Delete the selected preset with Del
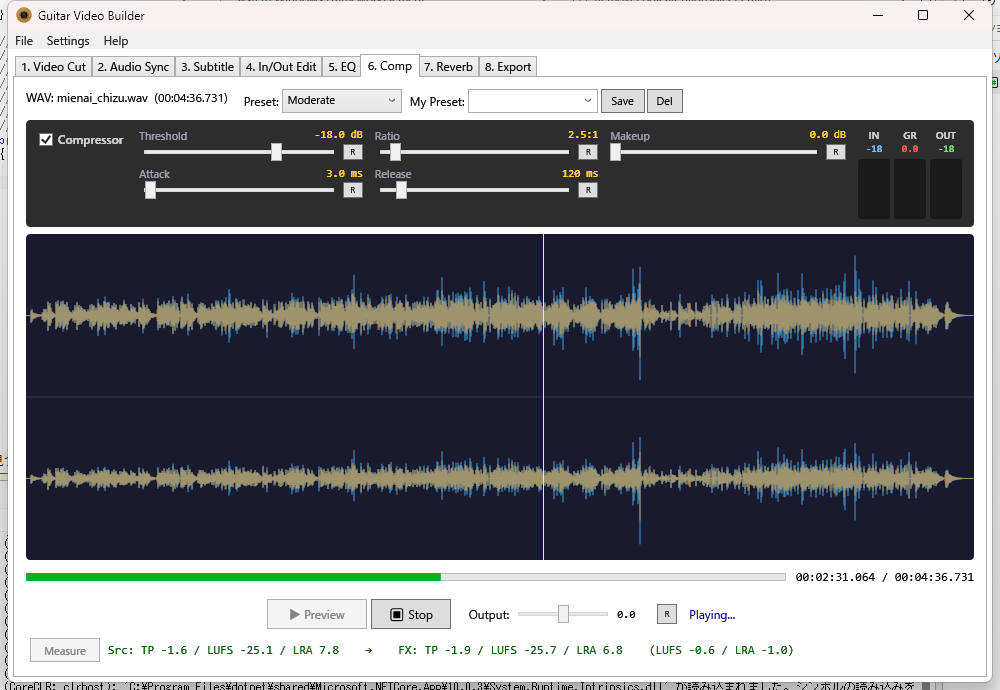1000x690 pixels. (664, 101)
